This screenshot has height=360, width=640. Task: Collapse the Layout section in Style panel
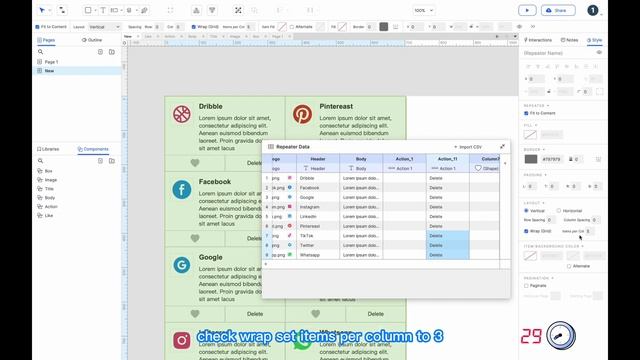tap(534, 202)
